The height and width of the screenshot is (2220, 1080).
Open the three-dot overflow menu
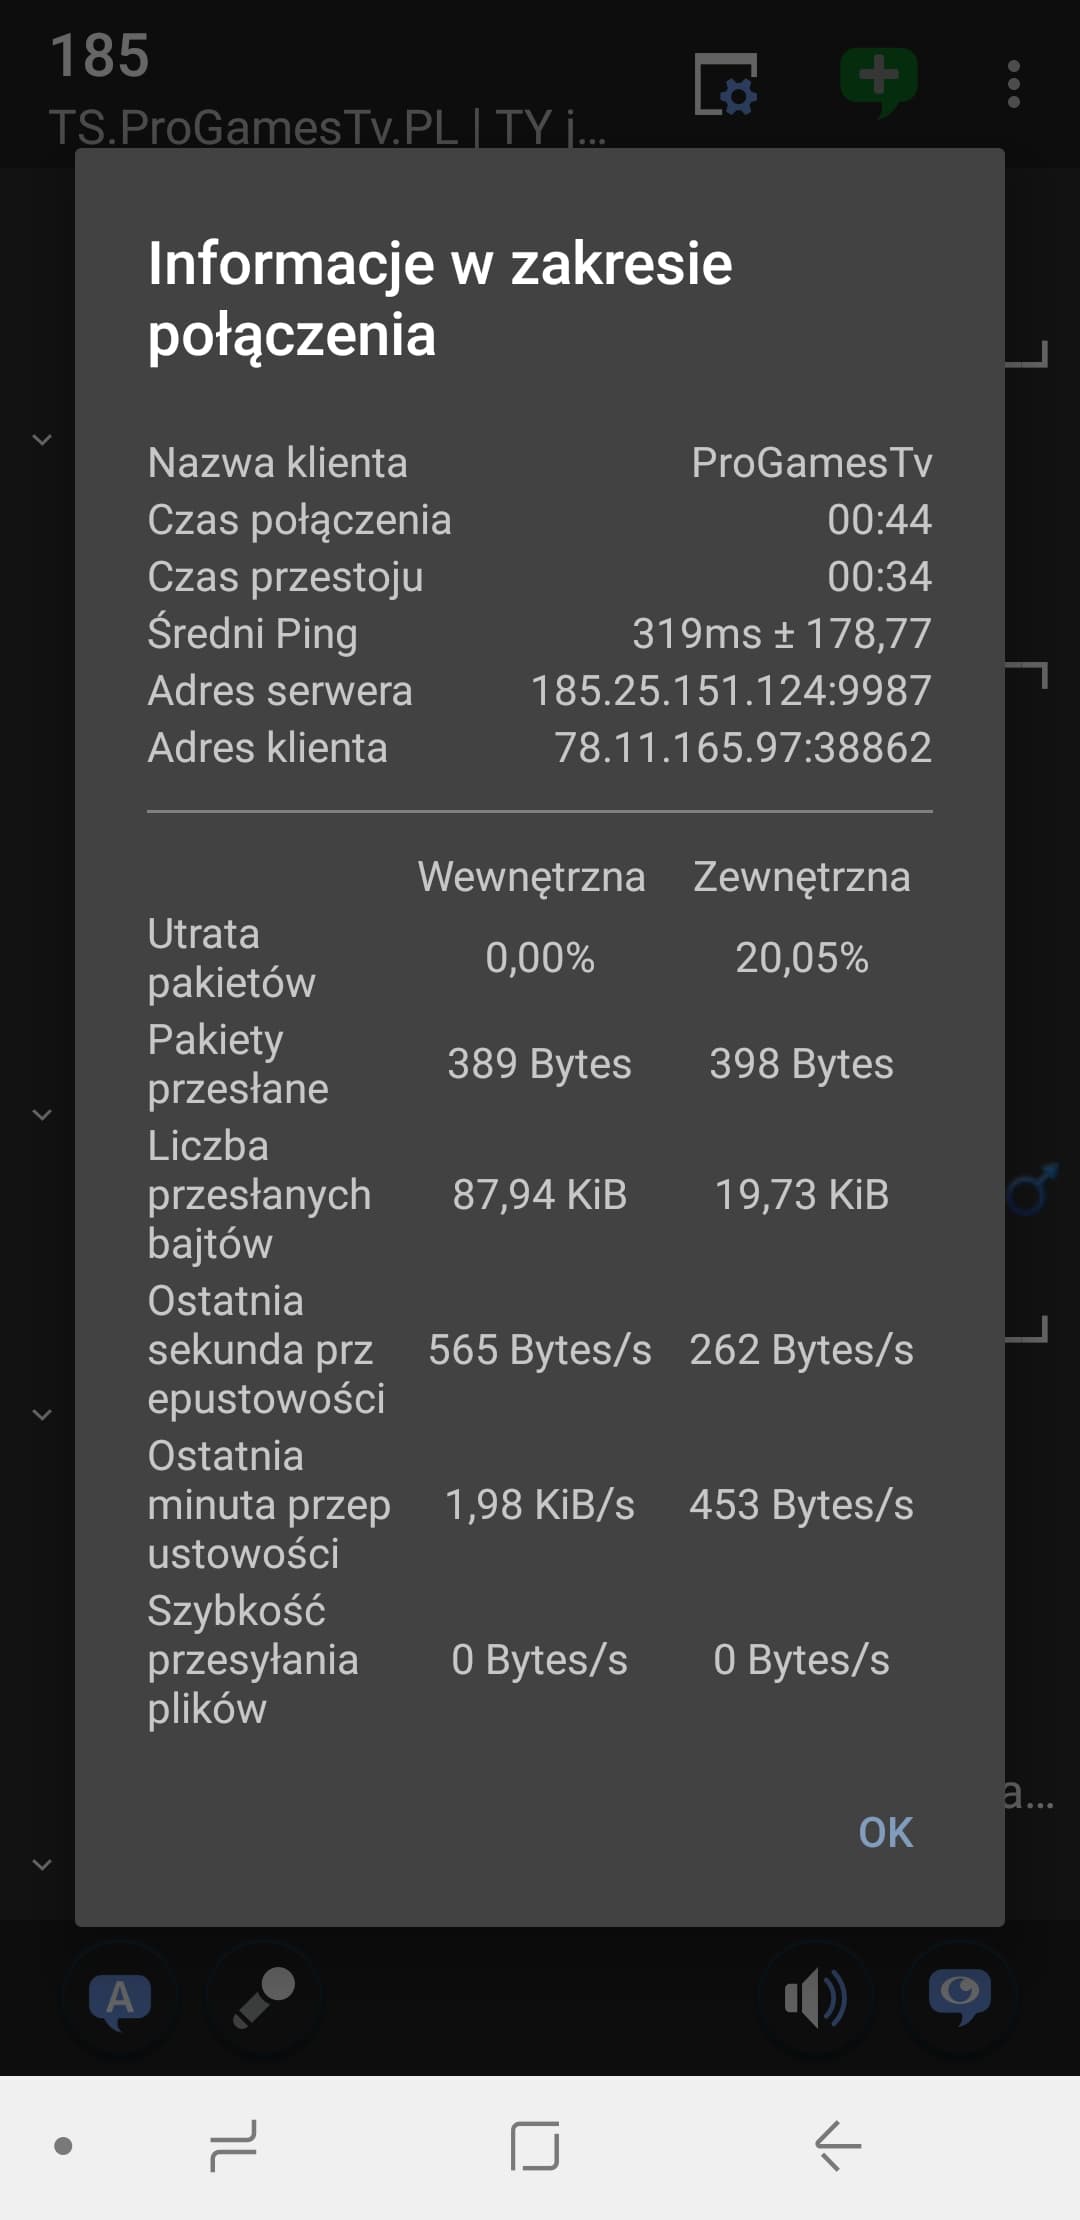[1014, 84]
